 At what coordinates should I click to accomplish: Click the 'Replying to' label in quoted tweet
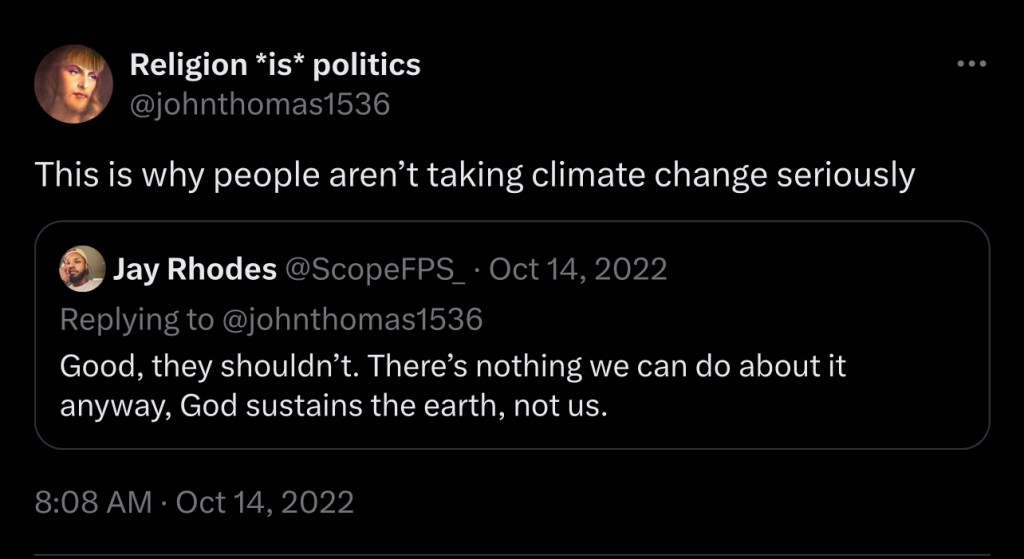[136, 319]
